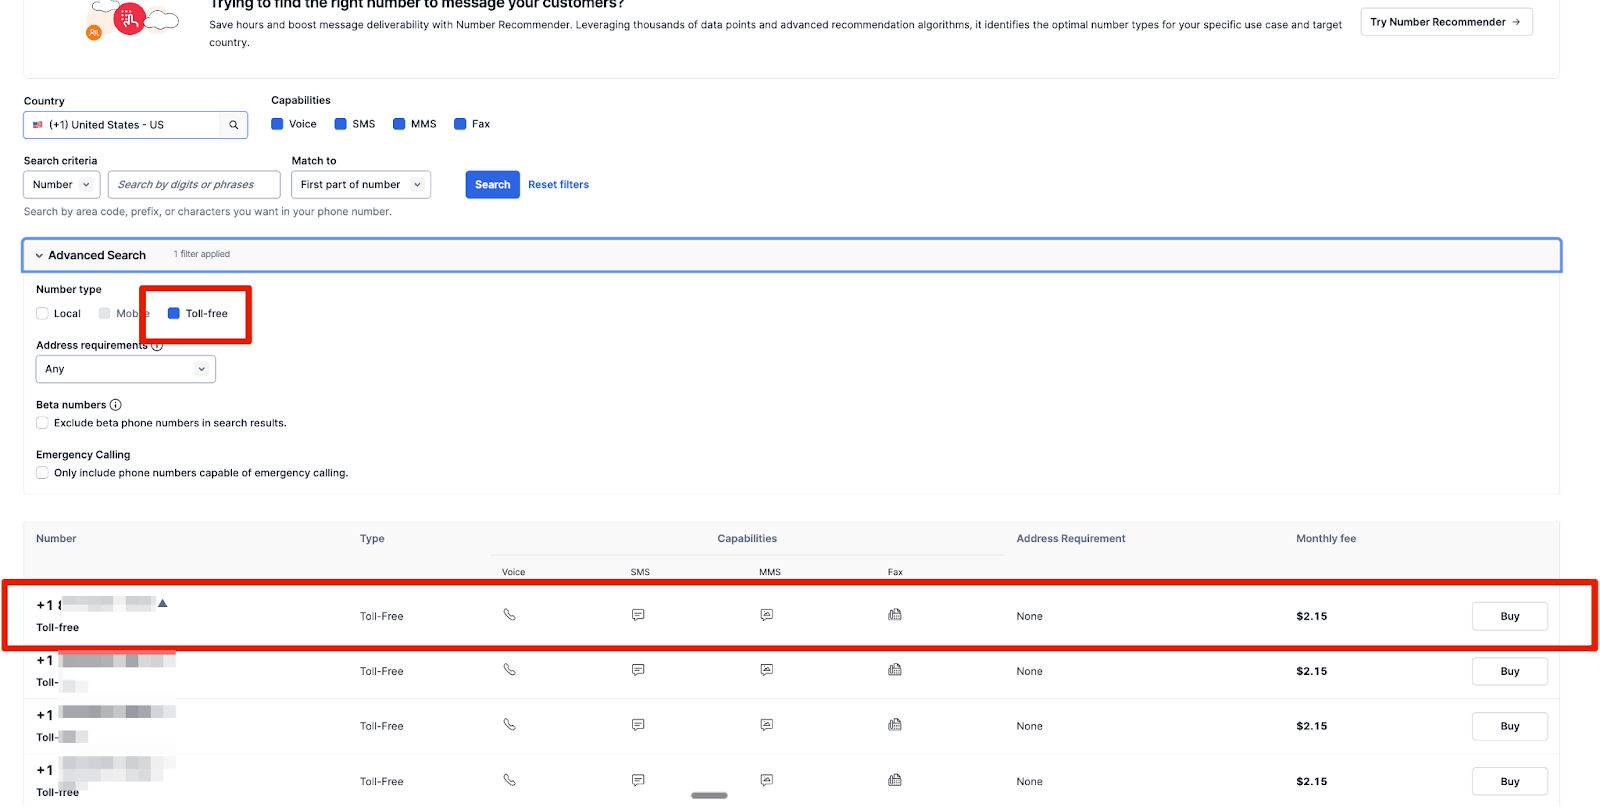Click the Search by digits or phrases field
This screenshot has width=1600, height=807.
(x=194, y=185)
